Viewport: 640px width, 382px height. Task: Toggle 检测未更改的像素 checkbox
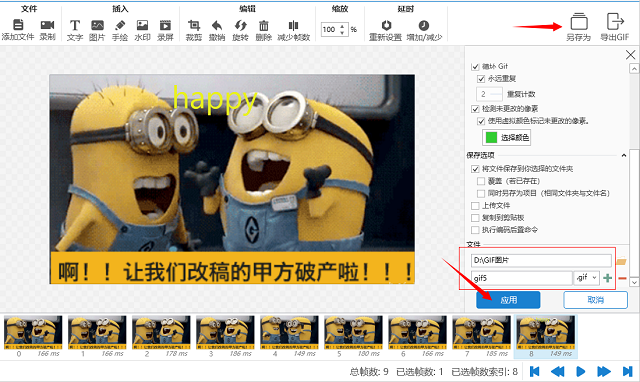pos(475,109)
